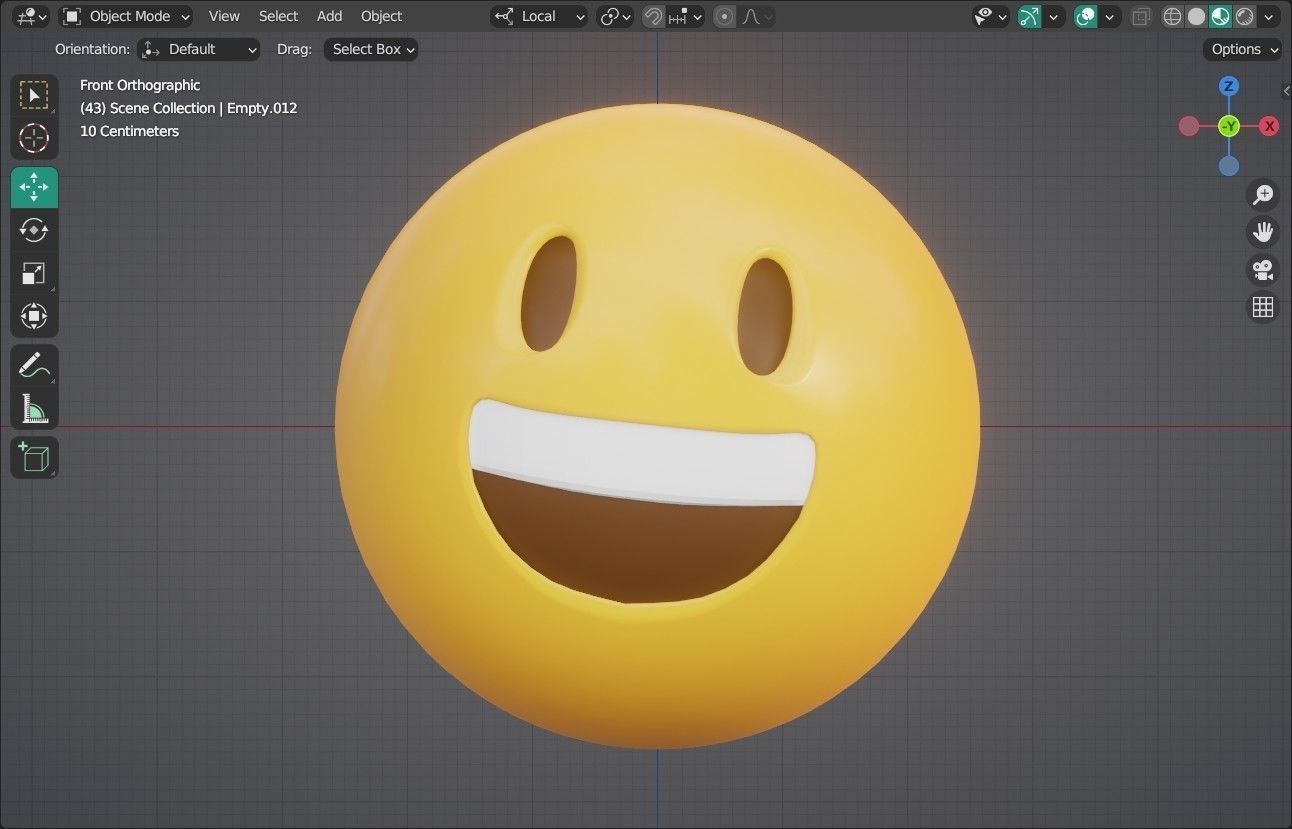Click the green -Y axis gizmo ball
The height and width of the screenshot is (829, 1292).
point(1229,126)
